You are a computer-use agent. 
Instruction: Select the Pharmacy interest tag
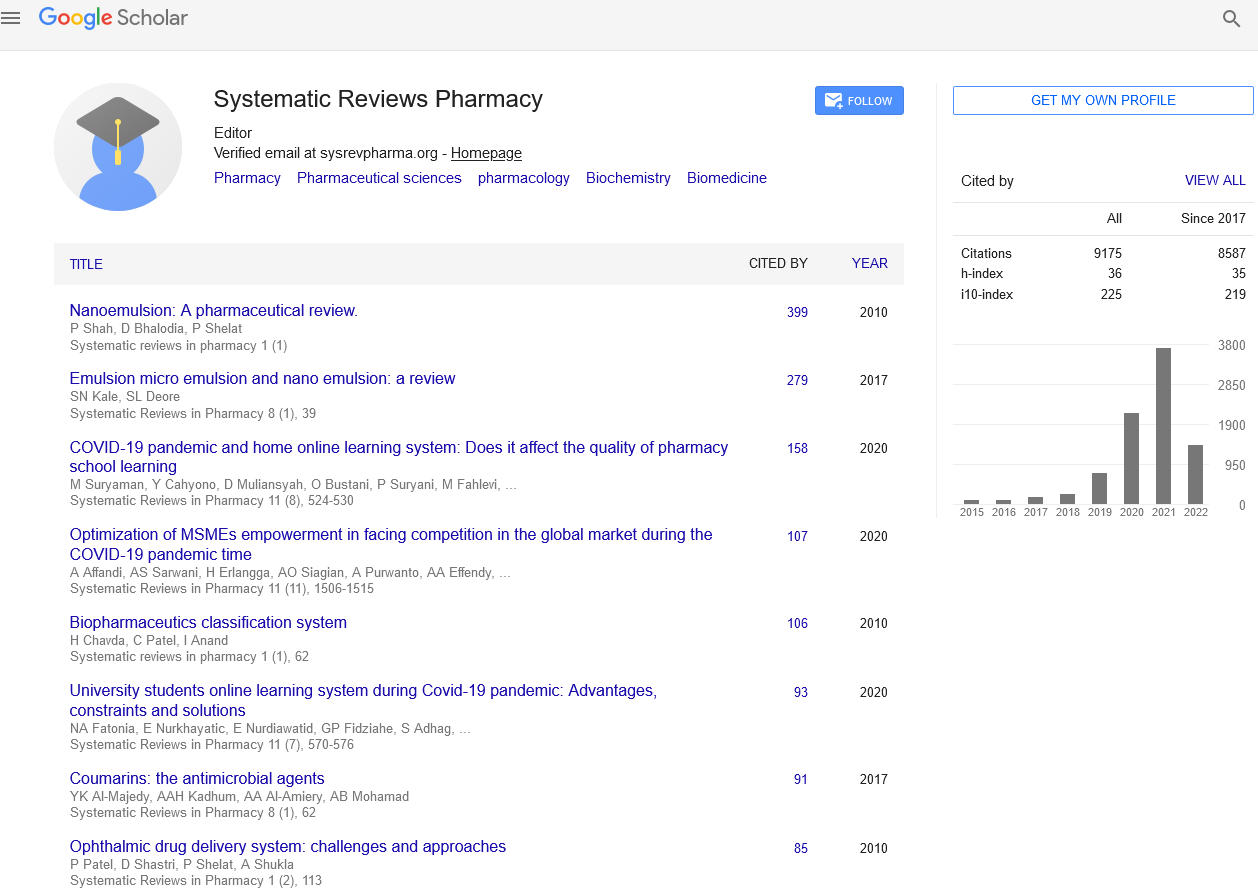point(247,178)
